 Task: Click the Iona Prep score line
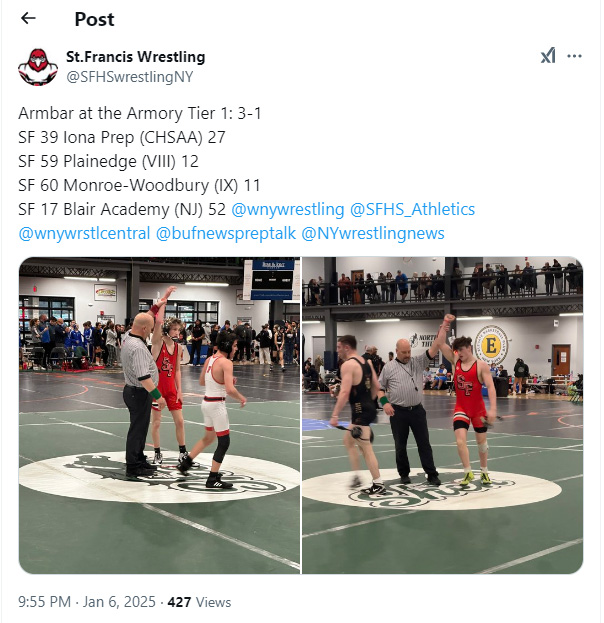coord(122,137)
